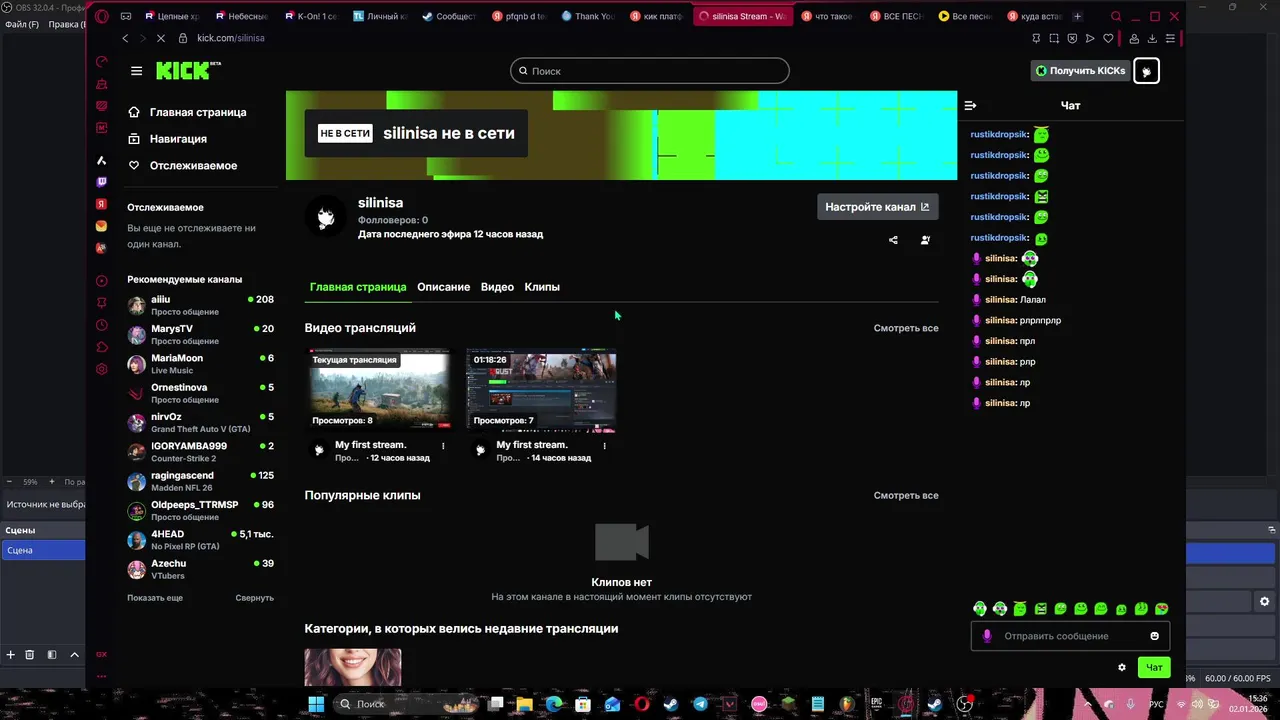Go back in the browser

(x=125, y=38)
